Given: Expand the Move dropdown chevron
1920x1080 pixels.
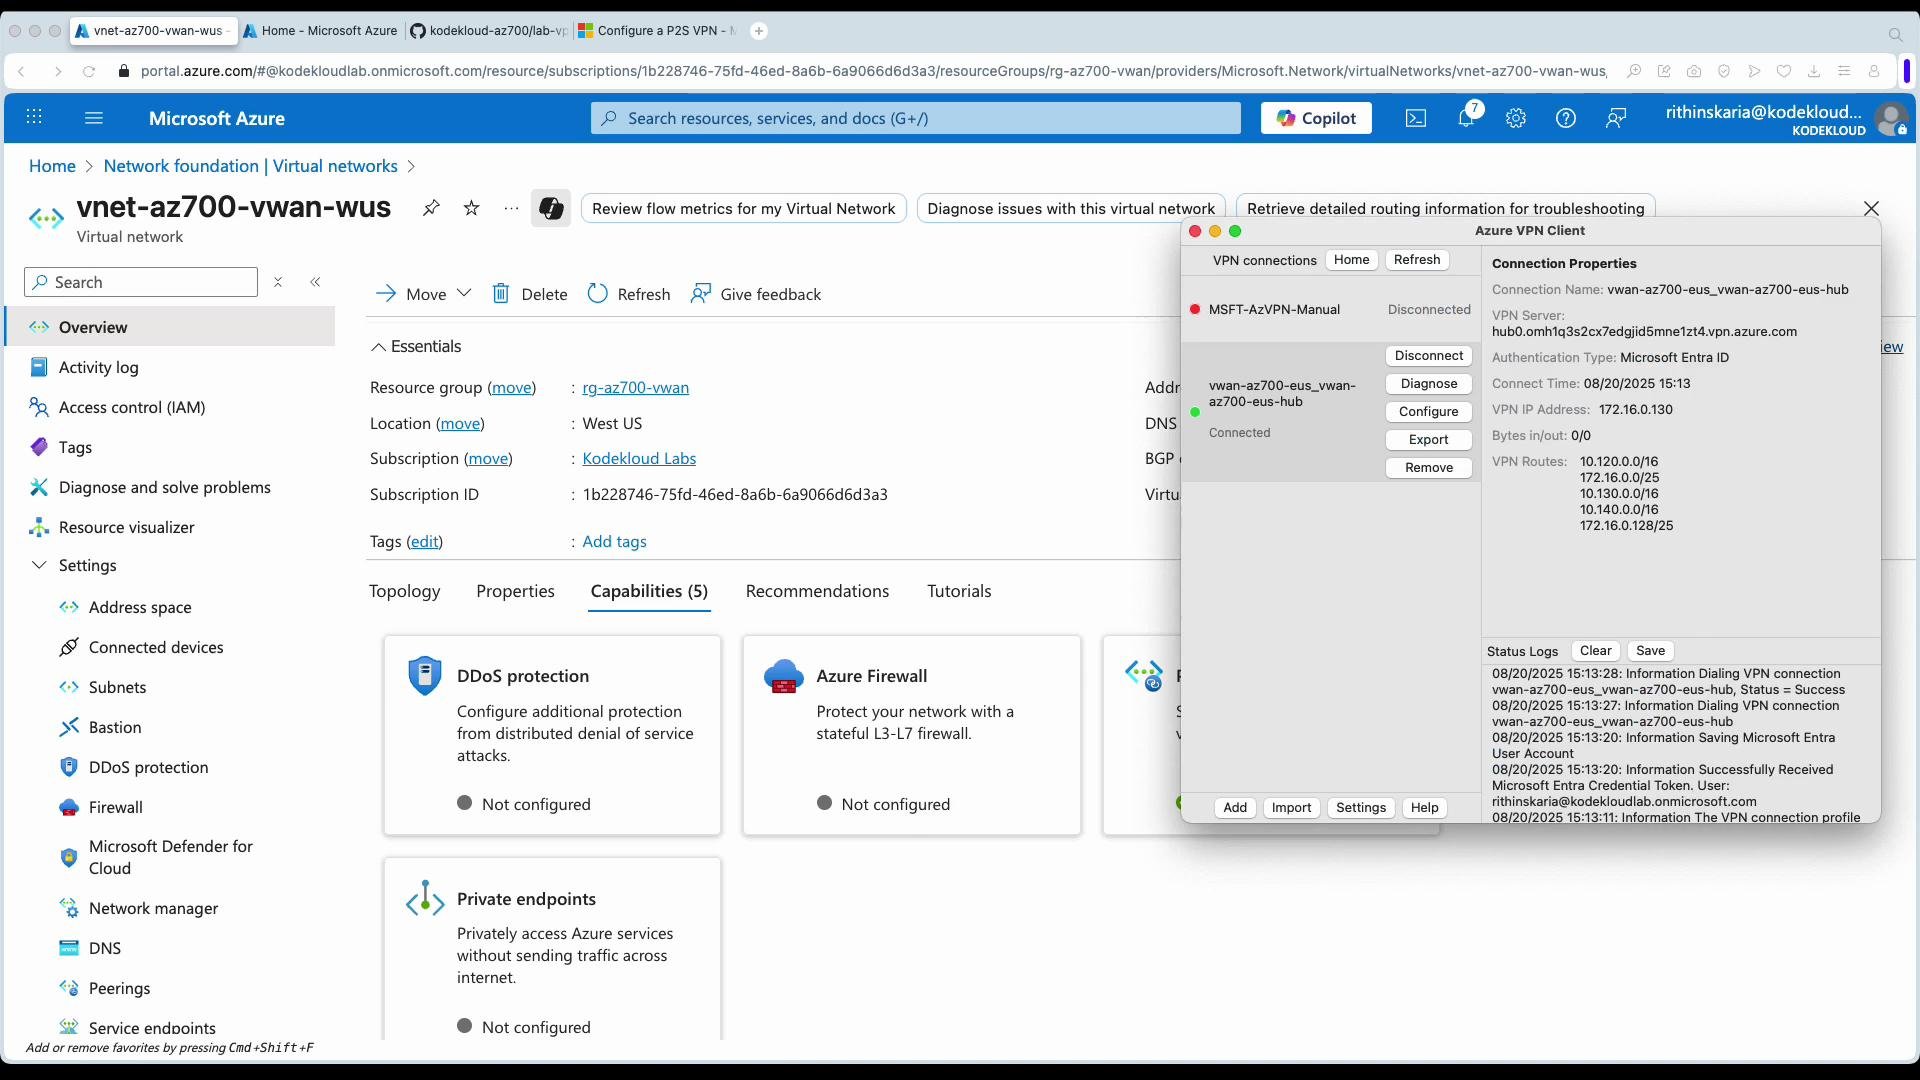Looking at the screenshot, I should (464, 293).
